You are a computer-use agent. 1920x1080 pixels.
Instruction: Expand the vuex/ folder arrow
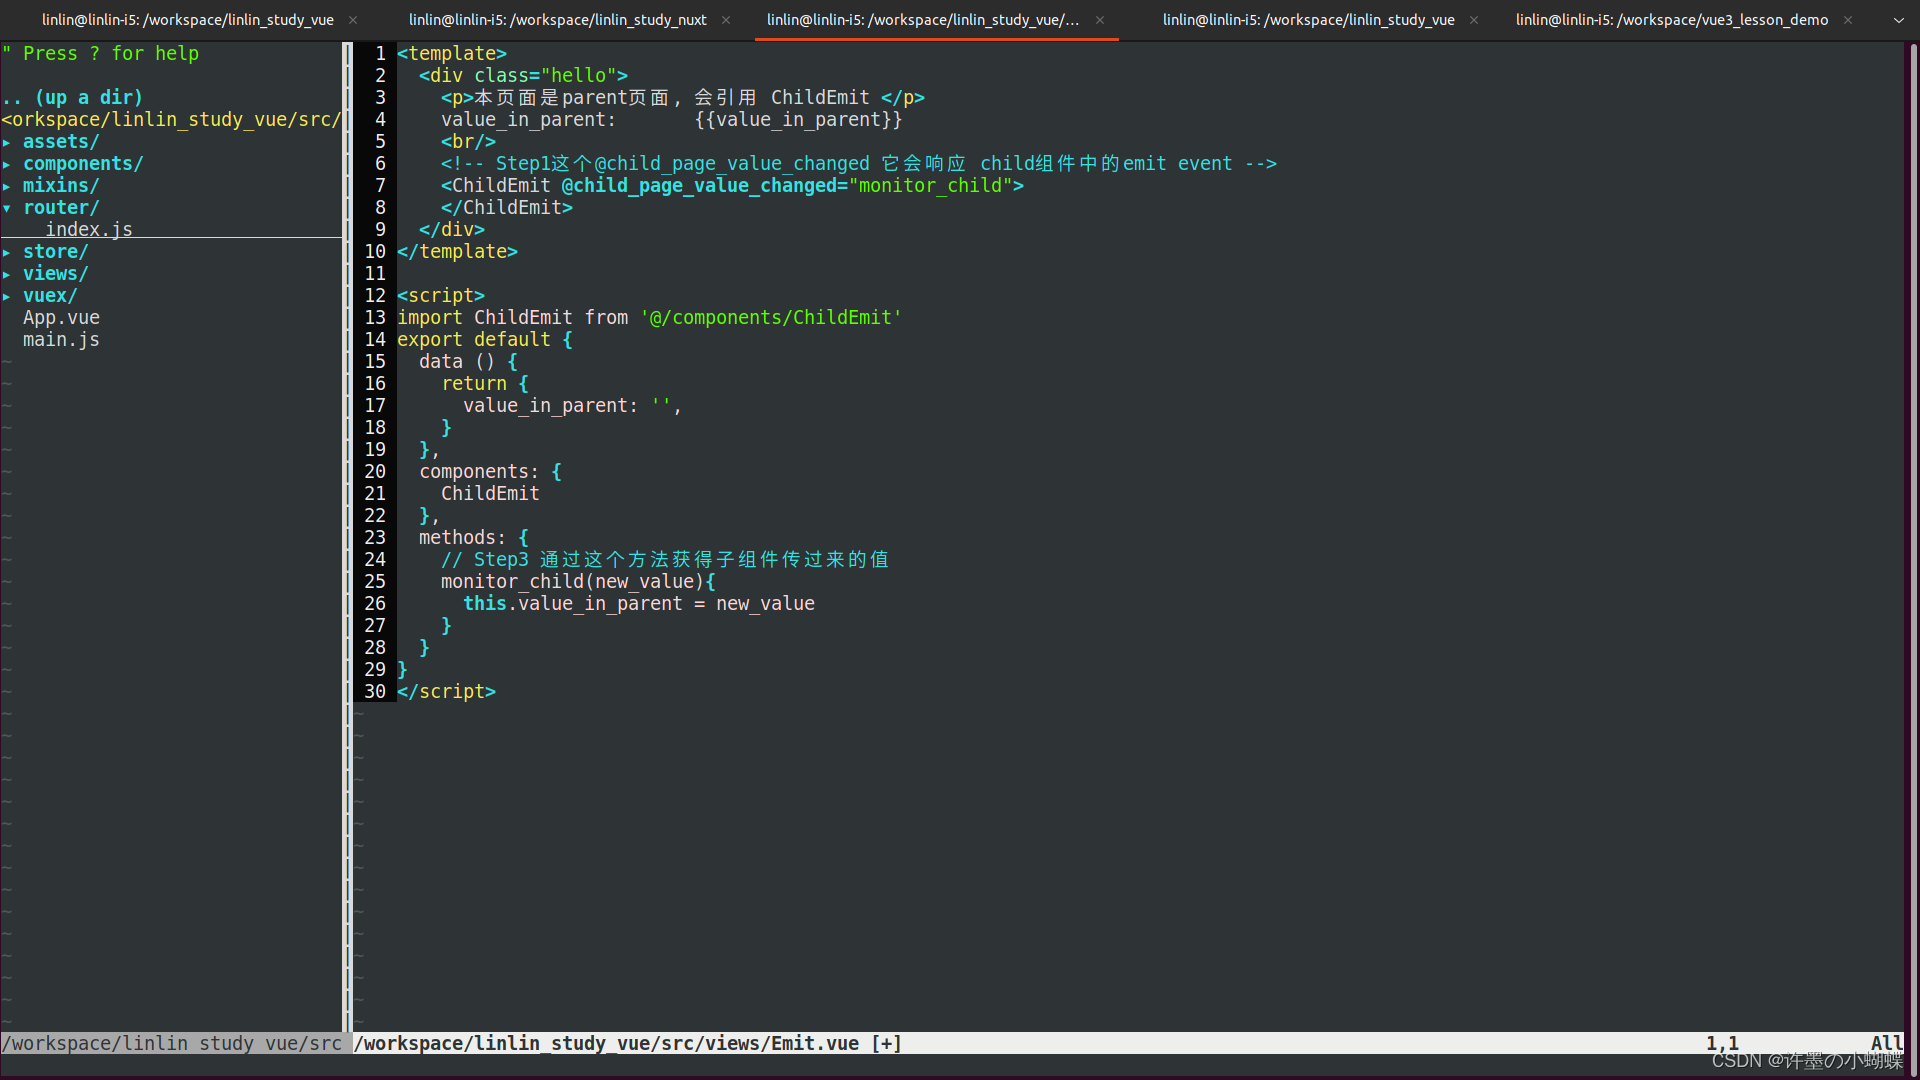coord(7,296)
